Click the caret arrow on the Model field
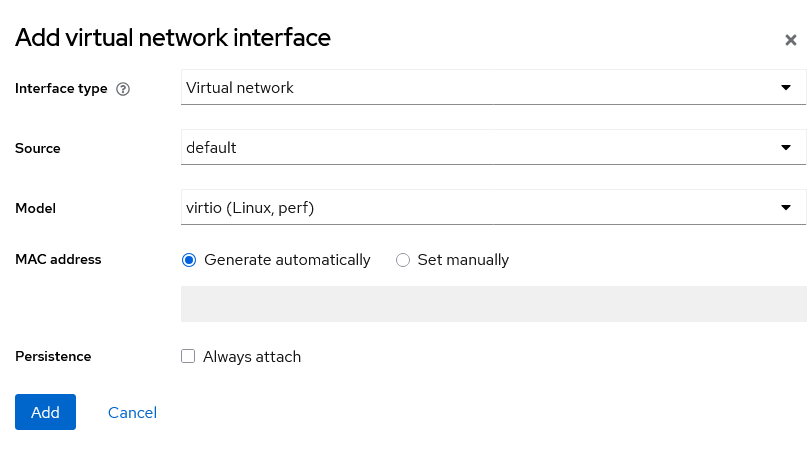 [785, 208]
